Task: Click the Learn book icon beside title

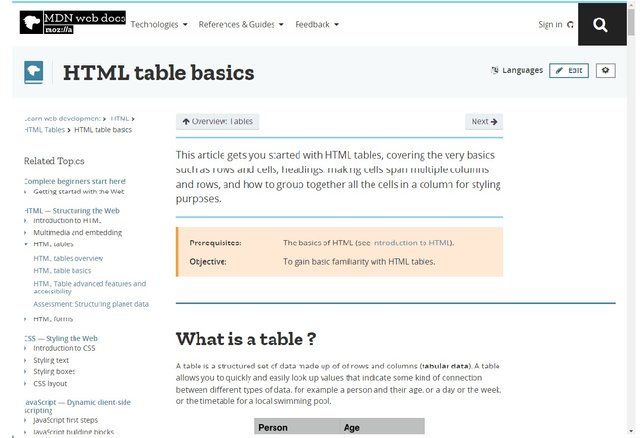Action: [35, 72]
